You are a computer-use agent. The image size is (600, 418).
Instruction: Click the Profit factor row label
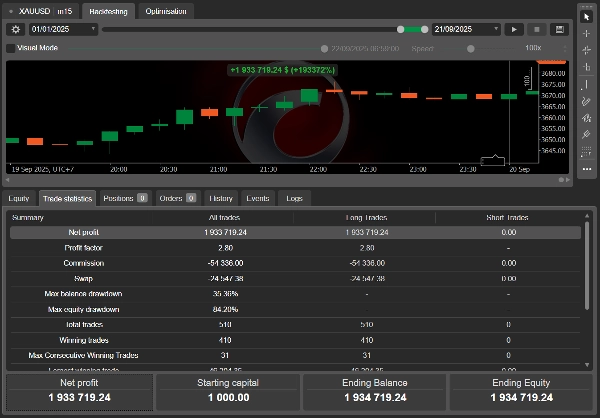[83, 248]
